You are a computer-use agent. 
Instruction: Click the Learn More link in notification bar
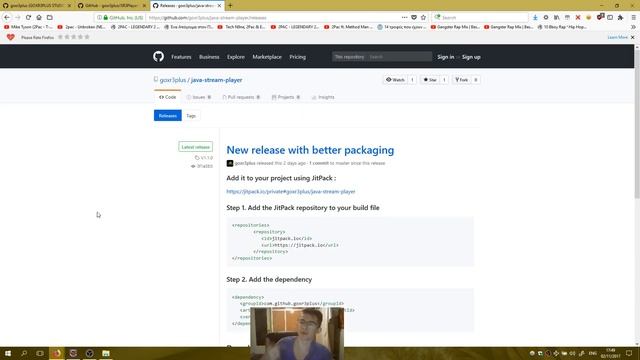(x=618, y=37)
